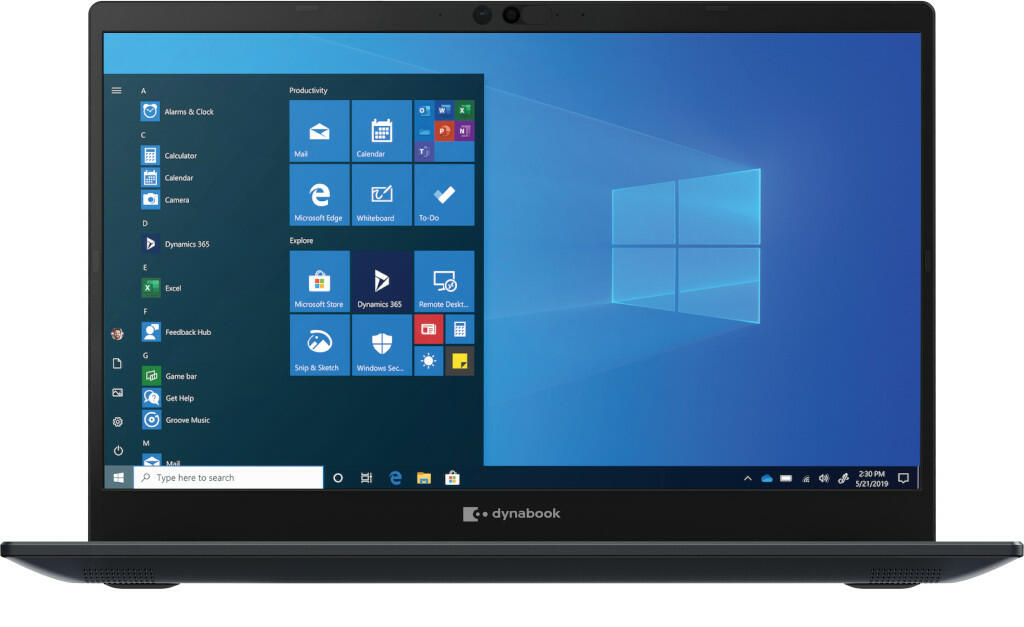This screenshot has width=1024, height=627.
Task: Open OneNote in the Office tile folder
Action: coord(464,131)
